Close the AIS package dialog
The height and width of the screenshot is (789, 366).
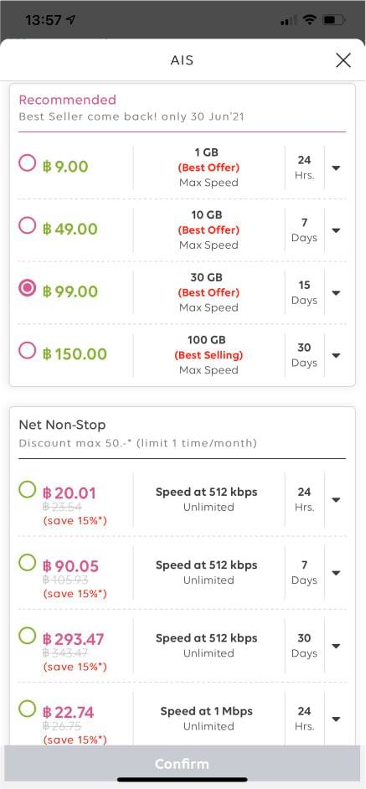click(x=343, y=60)
